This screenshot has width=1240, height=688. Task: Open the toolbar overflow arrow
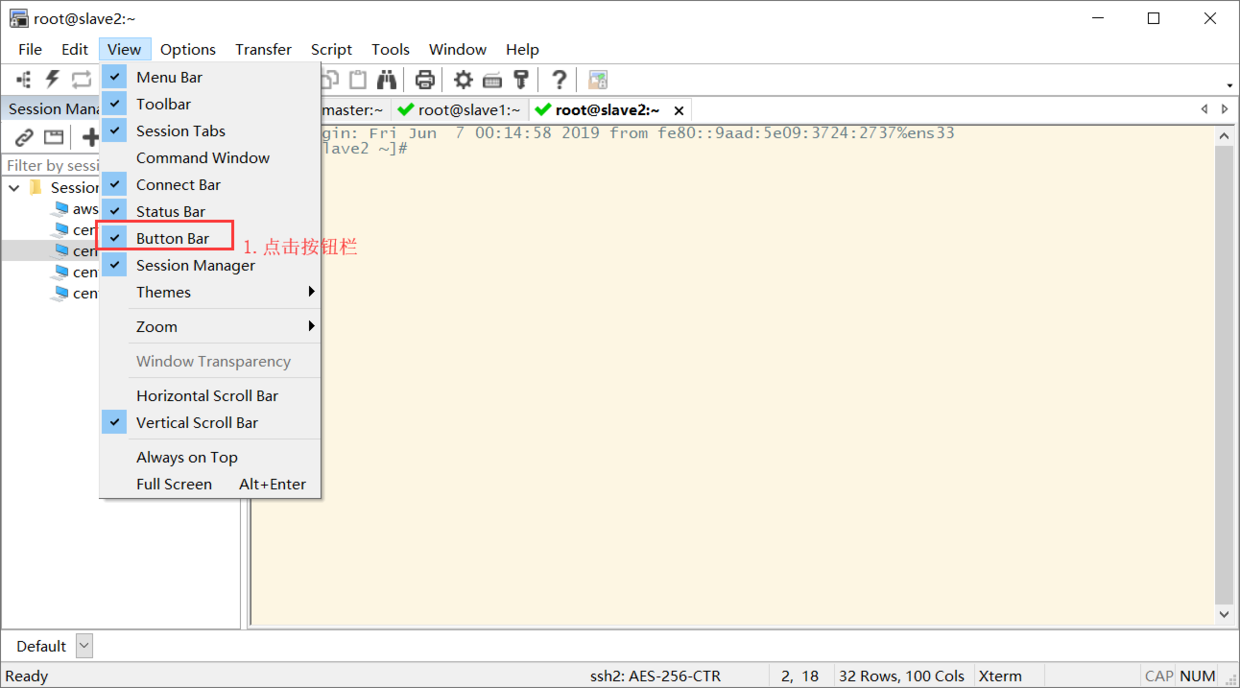pyautogui.click(x=1229, y=85)
